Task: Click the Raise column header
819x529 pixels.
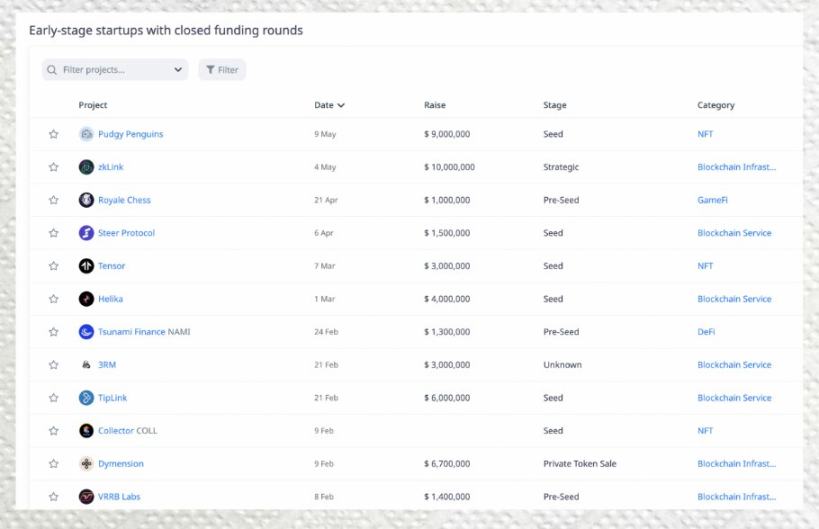Action: point(435,105)
